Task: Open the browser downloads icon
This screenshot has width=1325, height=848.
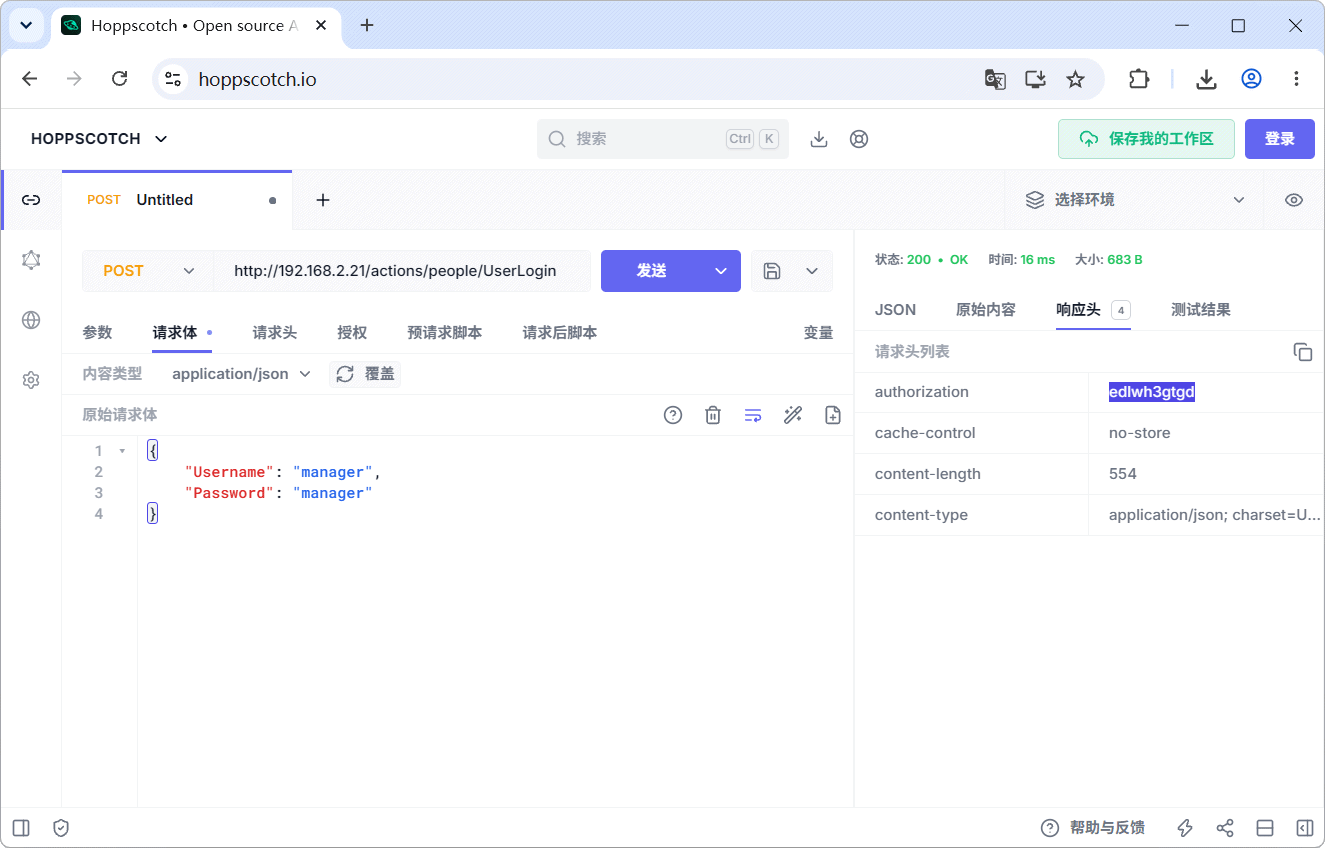Action: [1207, 79]
